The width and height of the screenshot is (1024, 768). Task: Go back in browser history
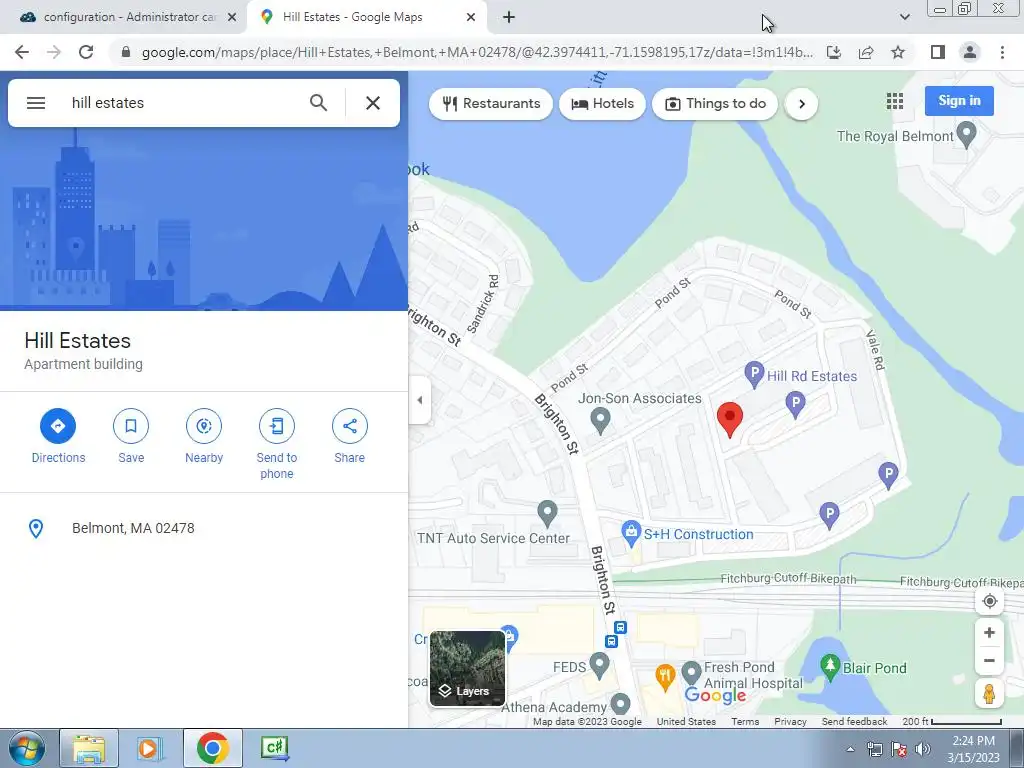[22, 52]
